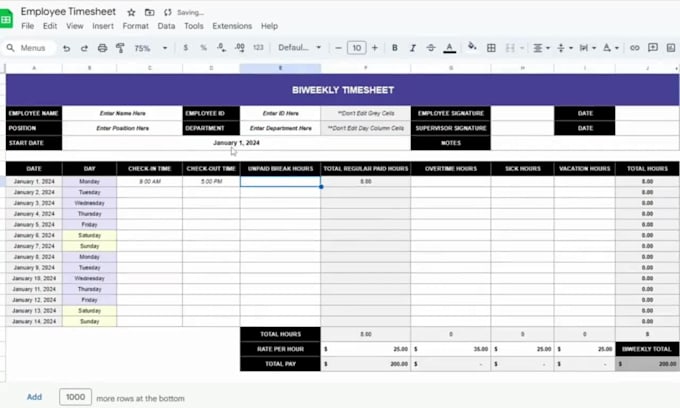
Task: Decrease font size with minus button
Action: pyautogui.click(x=339, y=48)
